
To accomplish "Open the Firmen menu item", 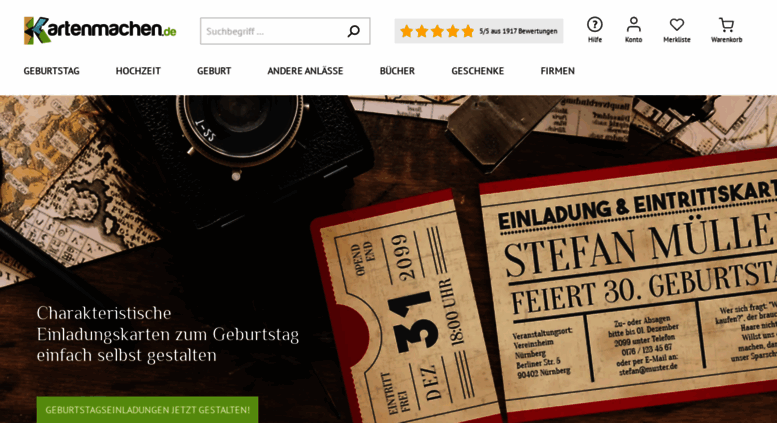I will [557, 71].
